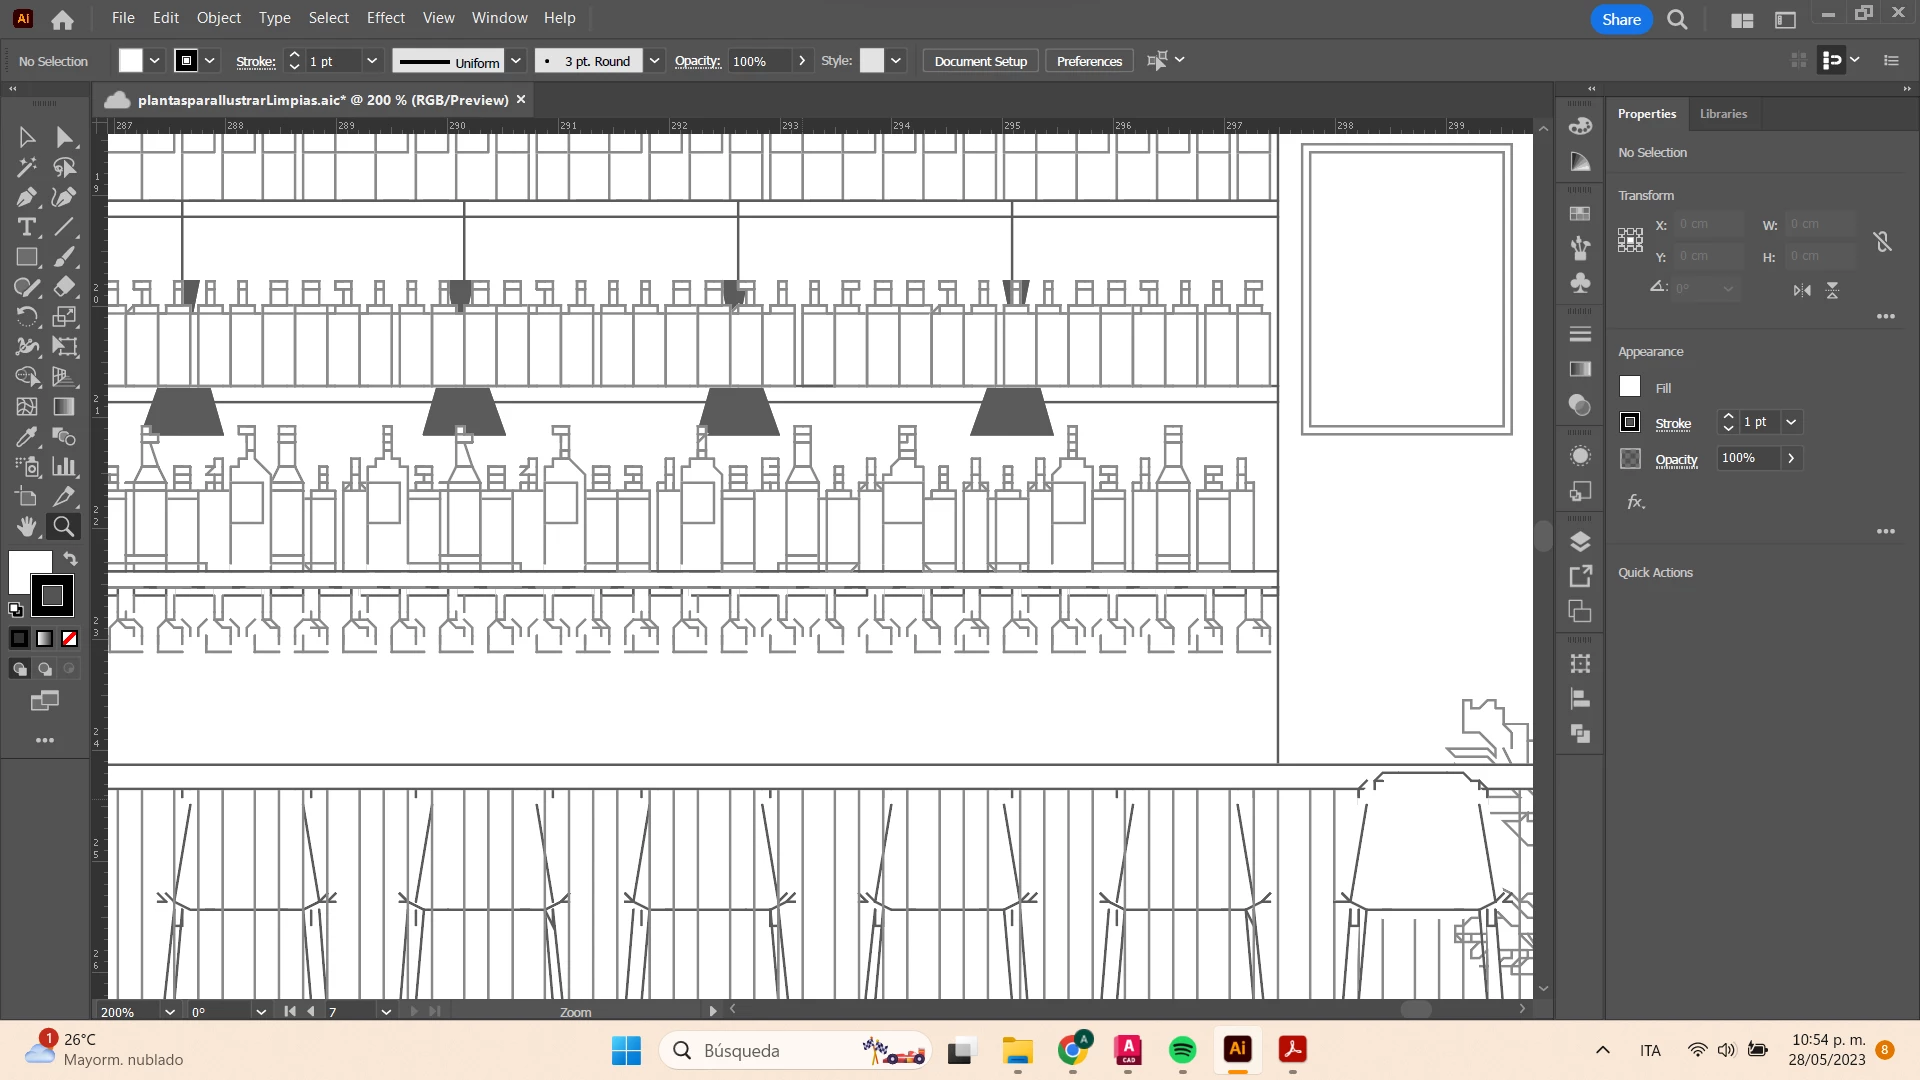Select the Rectangle tool
This screenshot has width=1920, height=1080.
point(27,257)
